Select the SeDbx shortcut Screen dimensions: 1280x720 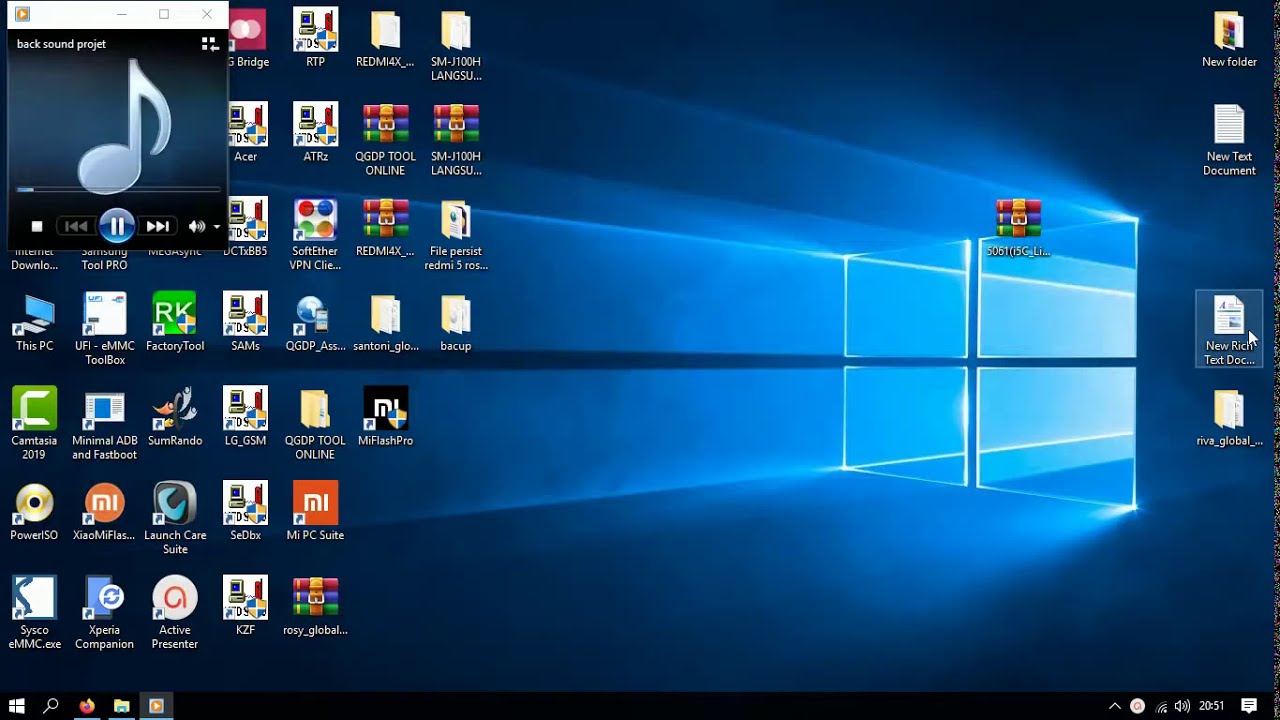[x=245, y=512]
